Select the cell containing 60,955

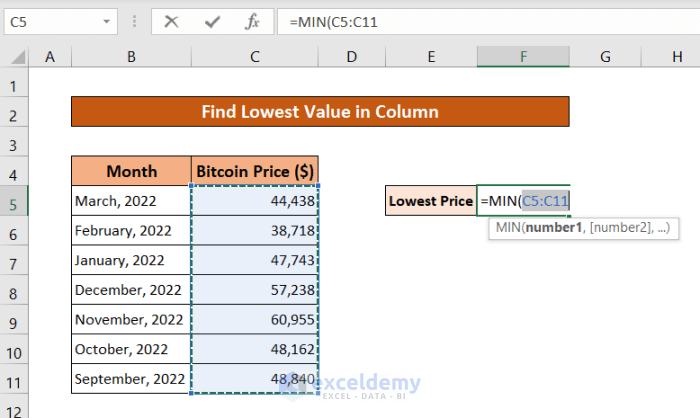click(x=254, y=321)
